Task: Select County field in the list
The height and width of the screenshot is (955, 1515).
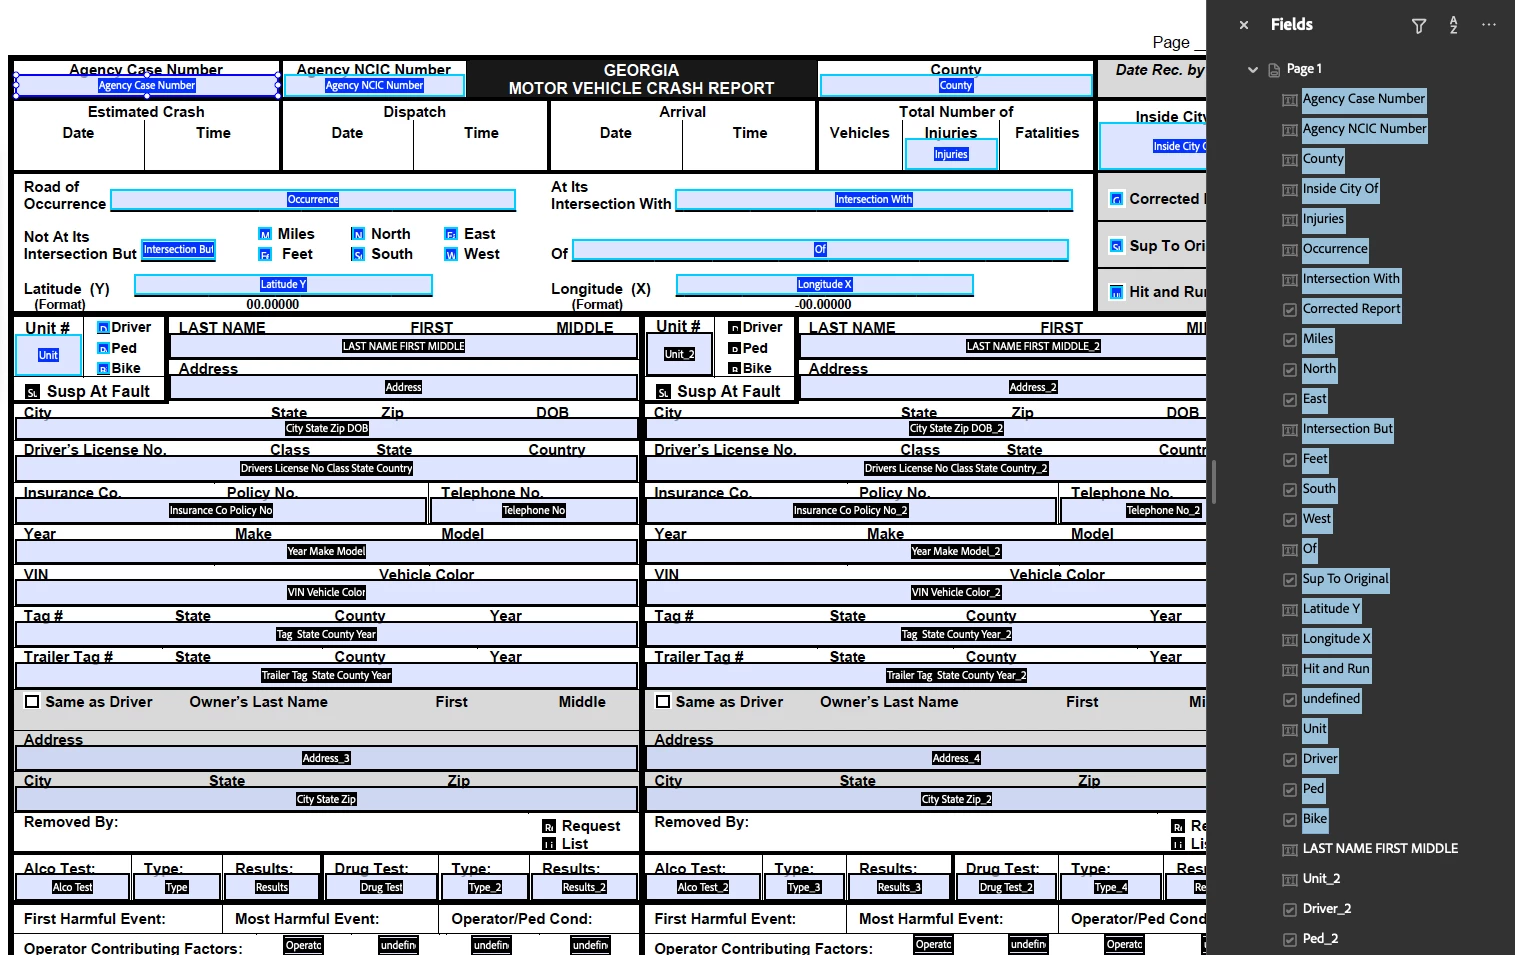Action: point(1323,159)
